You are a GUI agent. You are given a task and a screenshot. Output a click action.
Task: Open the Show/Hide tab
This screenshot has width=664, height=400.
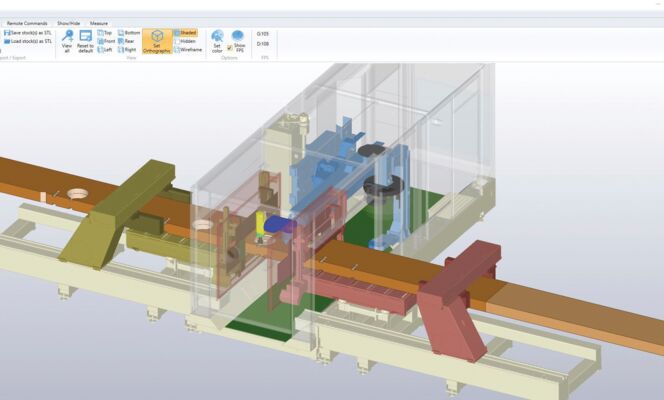[x=69, y=22]
